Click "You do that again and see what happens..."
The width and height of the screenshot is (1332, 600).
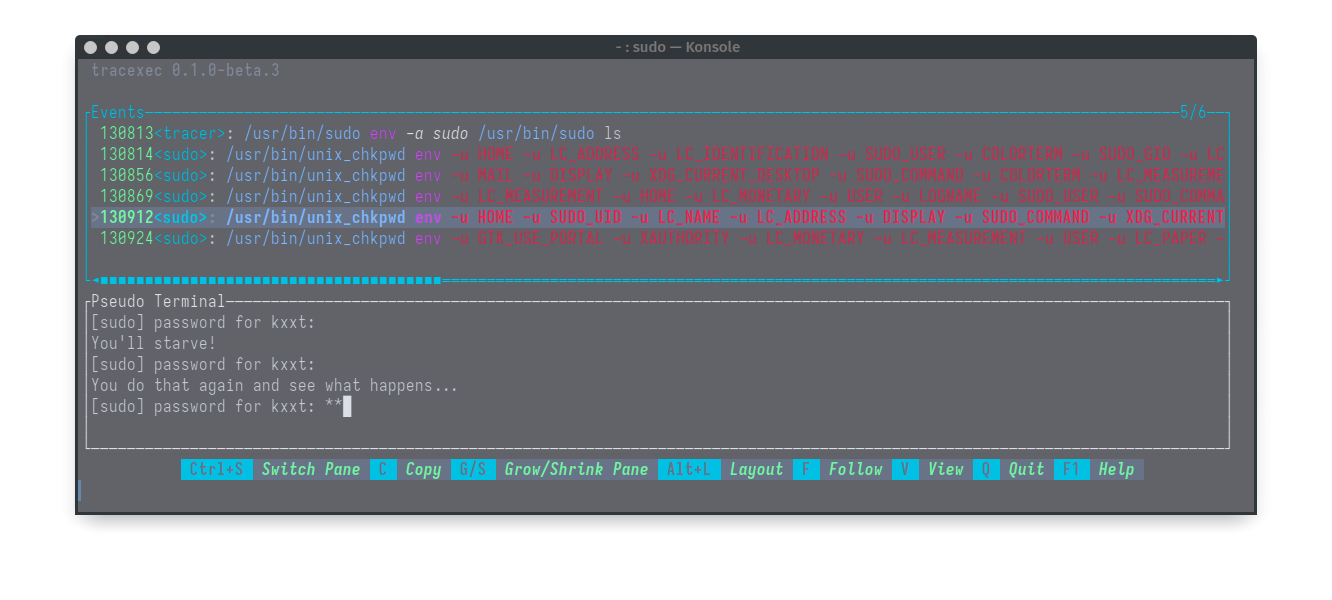tap(274, 385)
